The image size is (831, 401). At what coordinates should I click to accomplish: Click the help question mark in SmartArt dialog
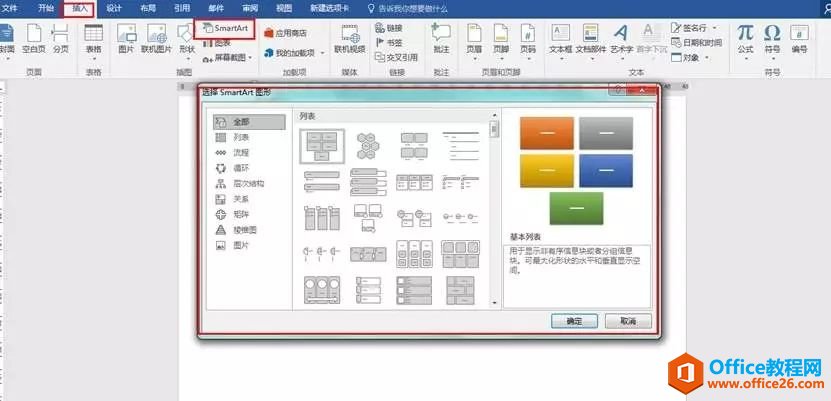617,90
